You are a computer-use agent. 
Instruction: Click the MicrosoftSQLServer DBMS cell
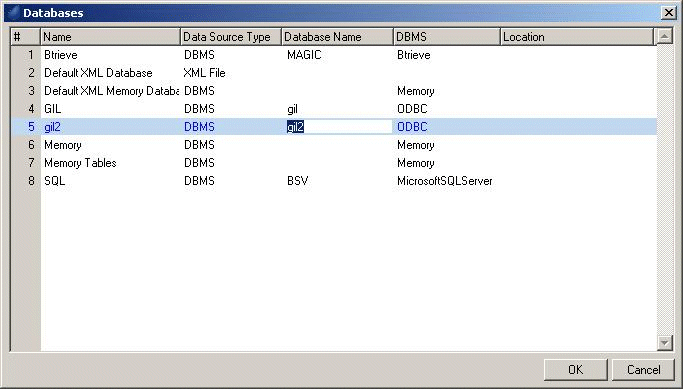click(x=445, y=181)
